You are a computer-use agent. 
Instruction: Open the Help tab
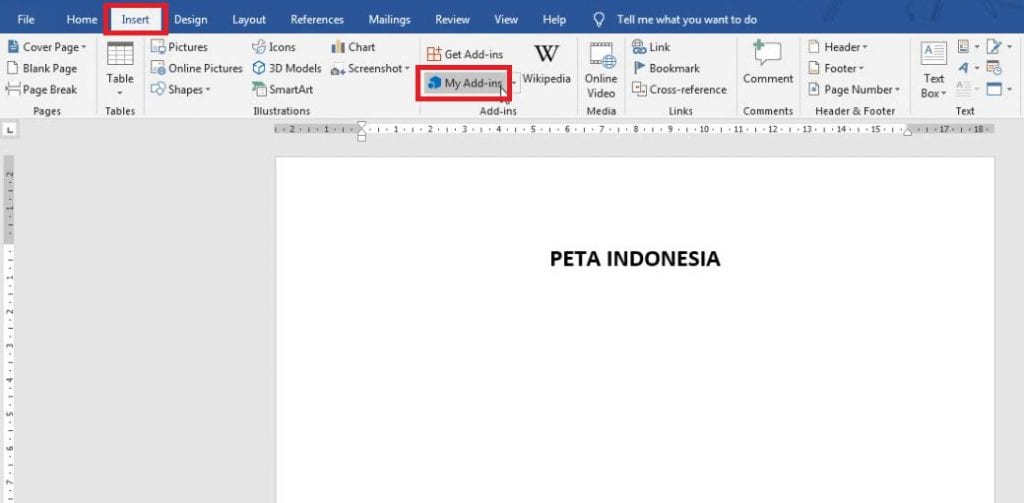click(554, 20)
